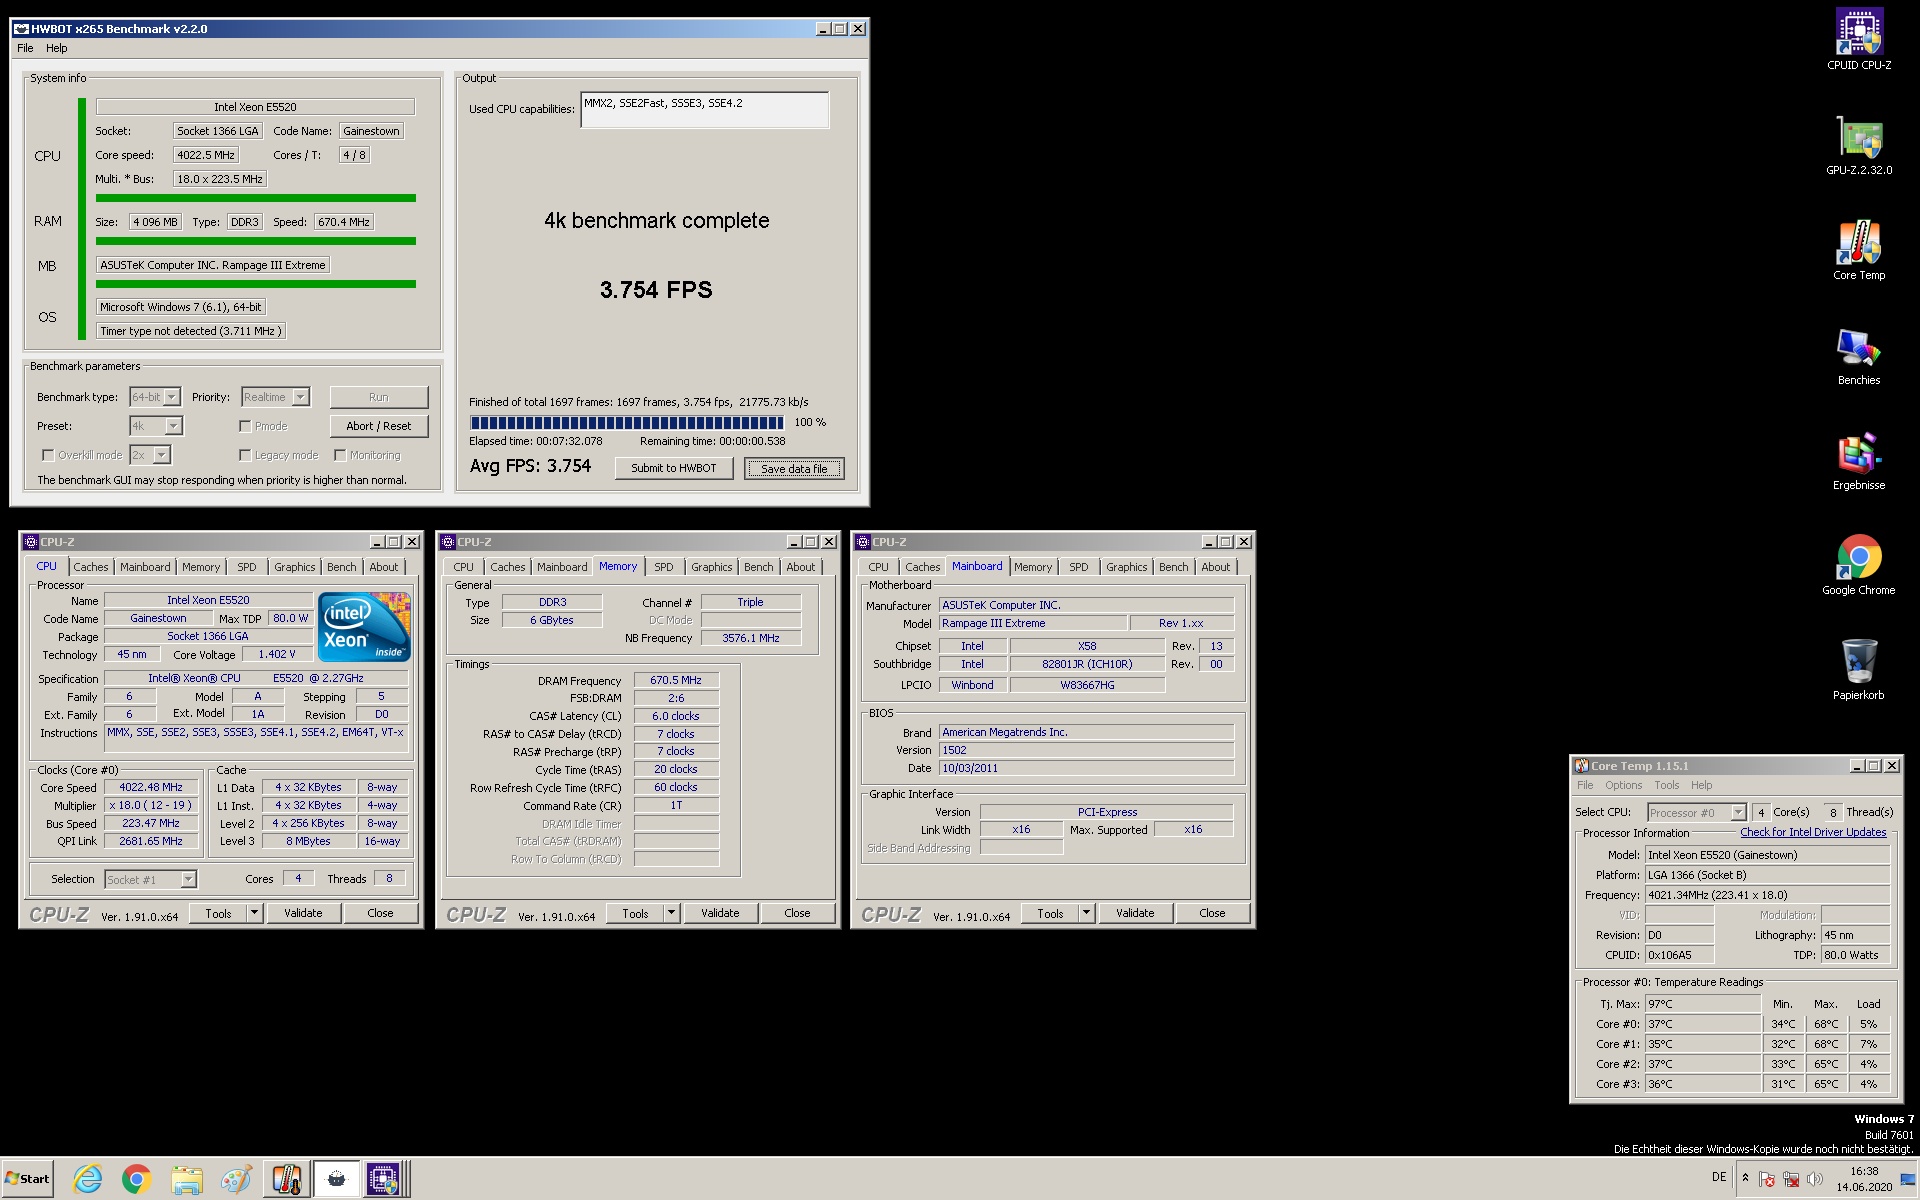
Task: Open Core Temp Select CPU dropdown
Action: click(x=1738, y=812)
